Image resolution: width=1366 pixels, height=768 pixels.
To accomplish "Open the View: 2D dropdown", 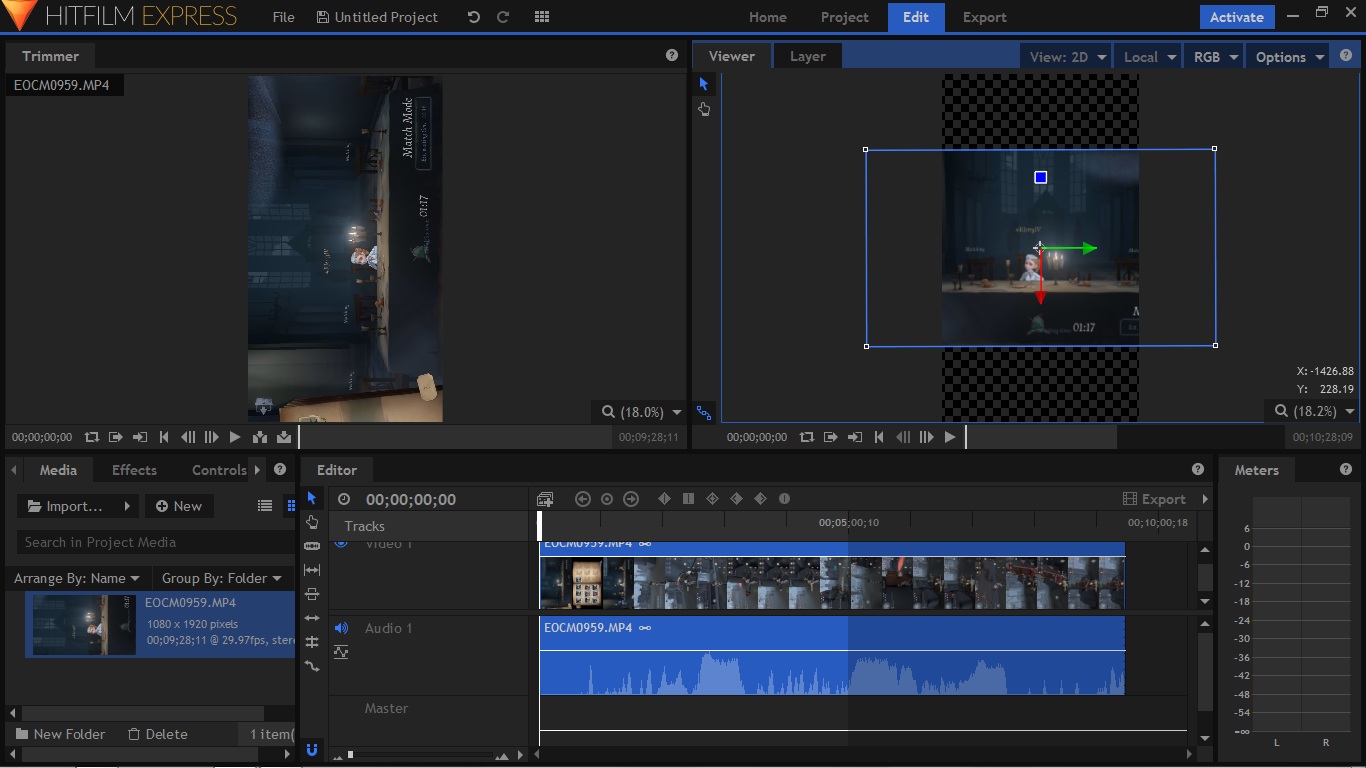I will point(1067,57).
